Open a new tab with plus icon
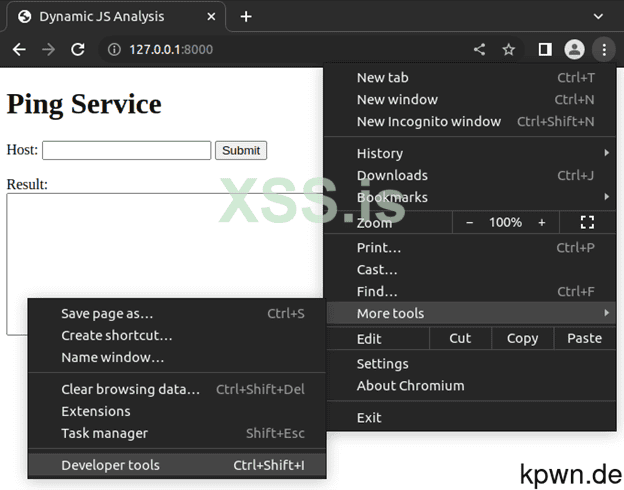Viewport: 624px width, 490px height. pyautogui.click(x=246, y=17)
